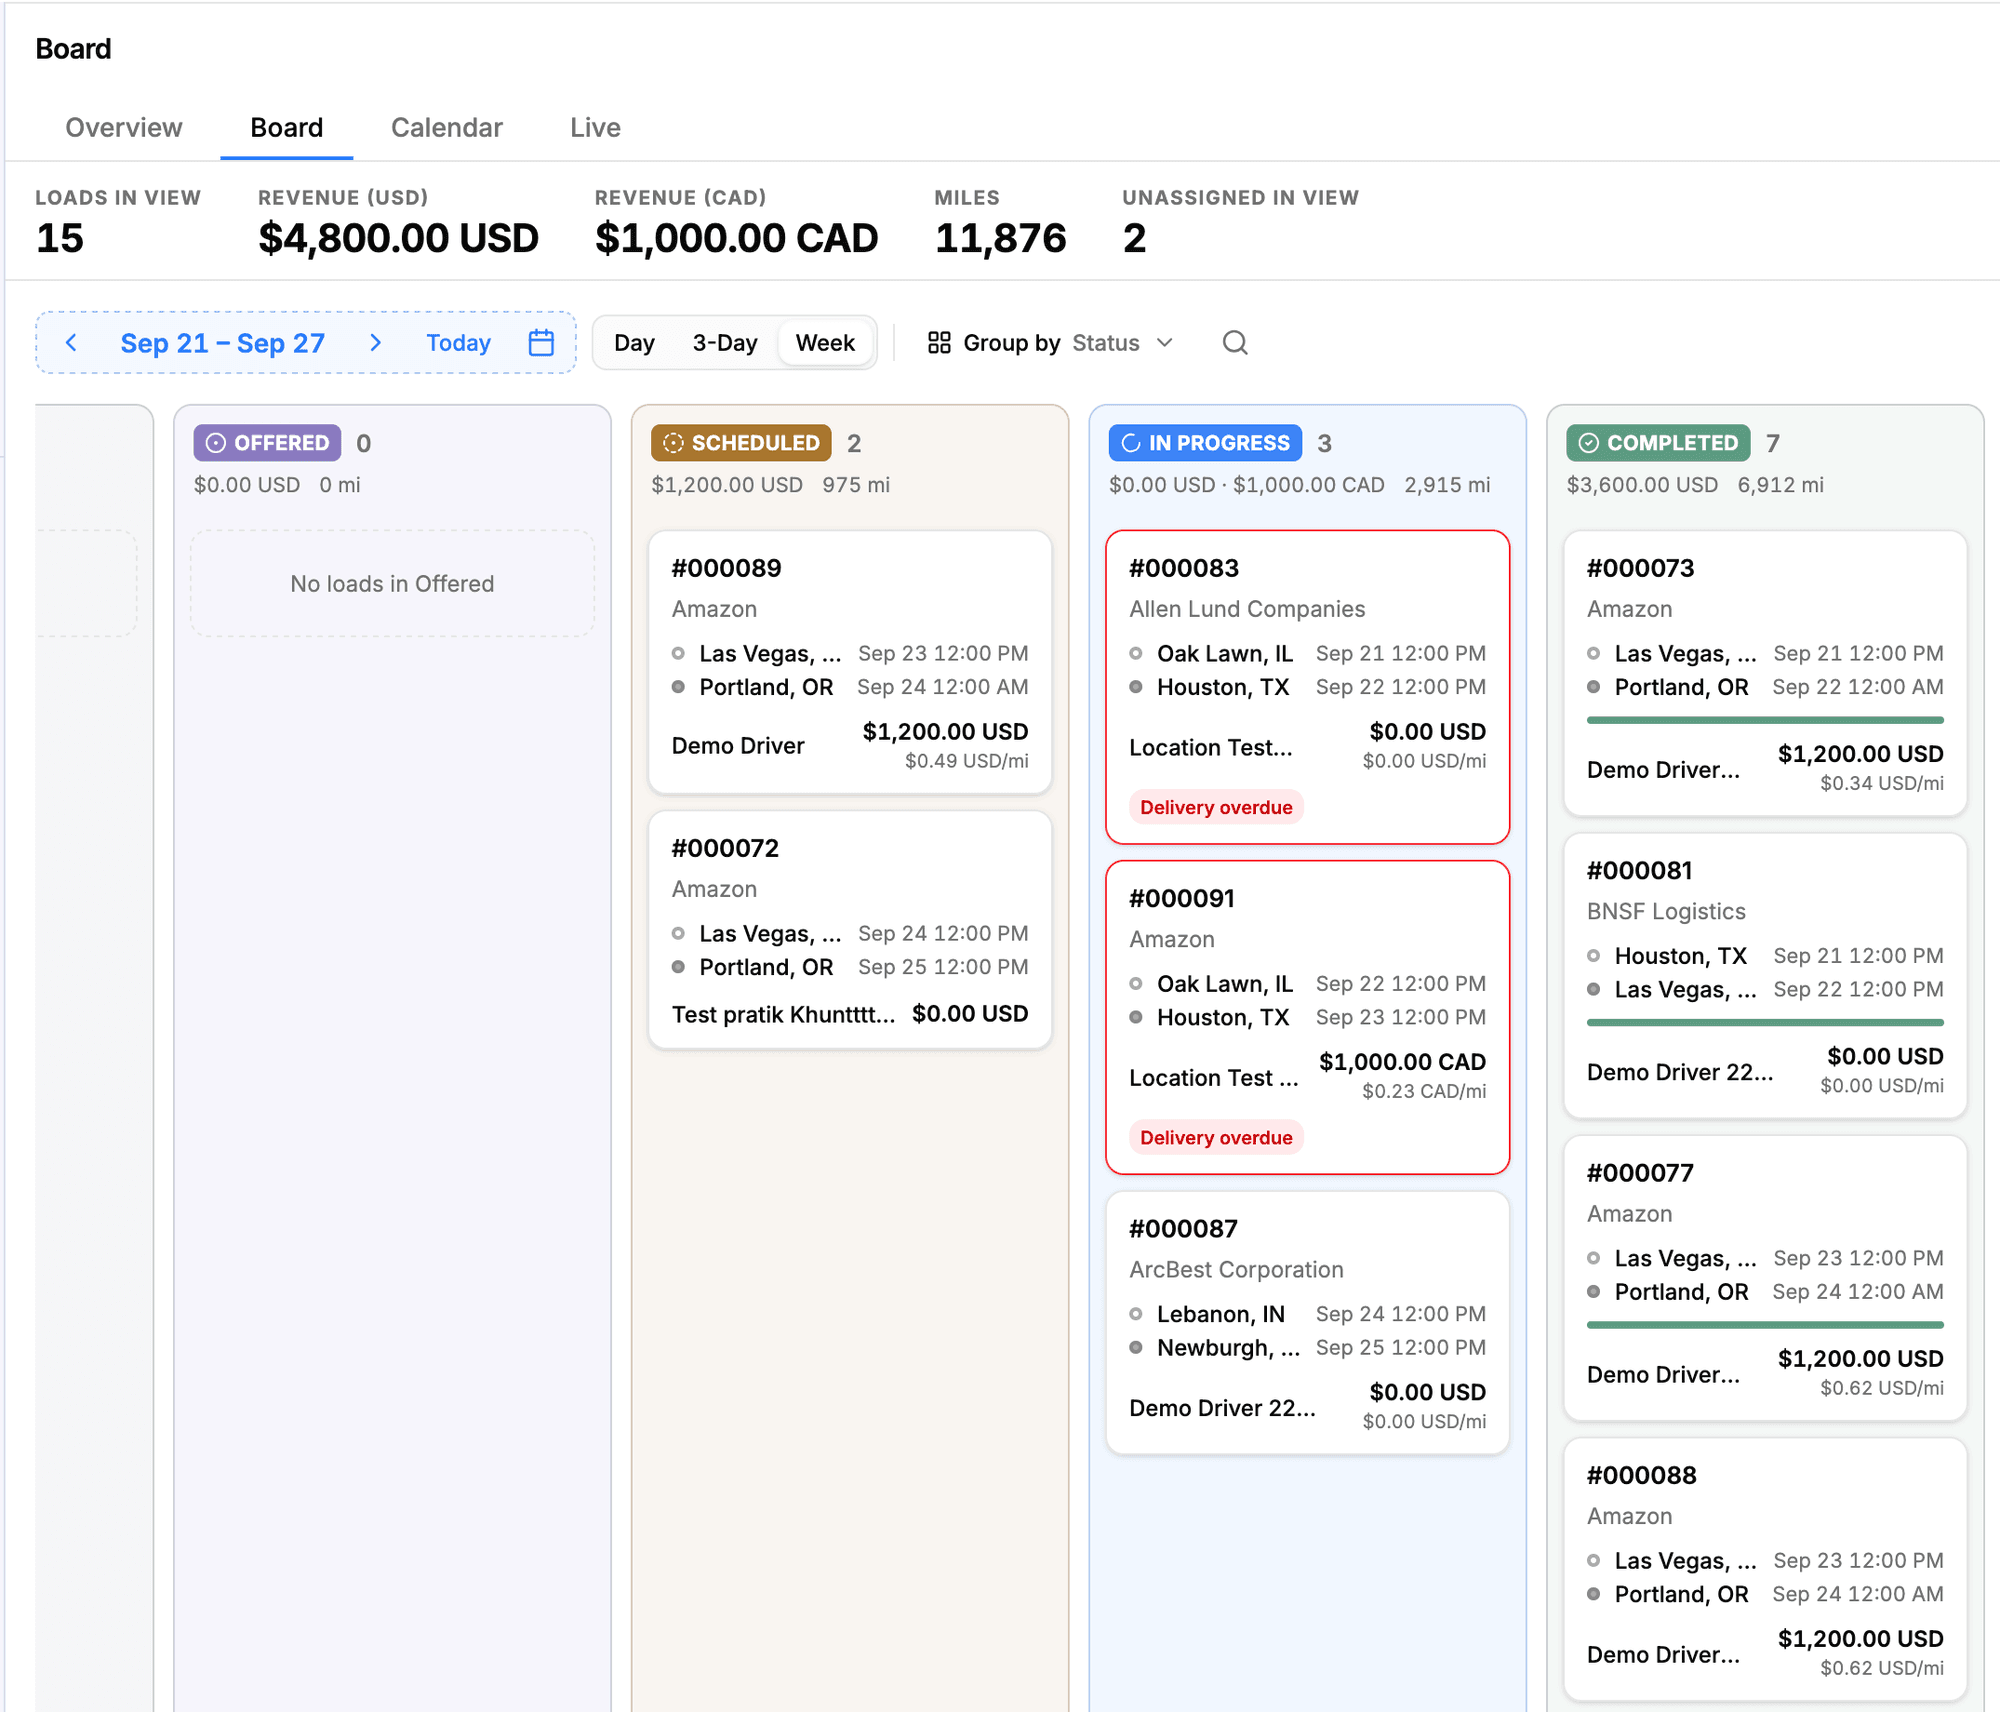Click the Sep 21 – Sep 27 date range

pos(223,343)
